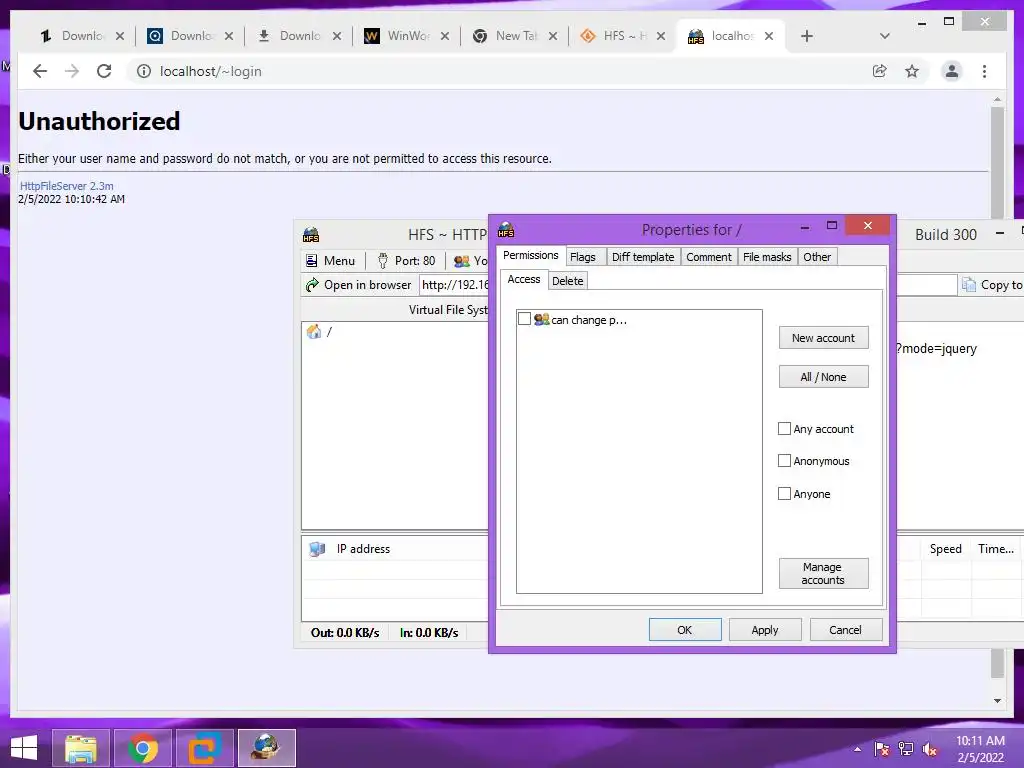Enable the Anyone checkbox

784,494
